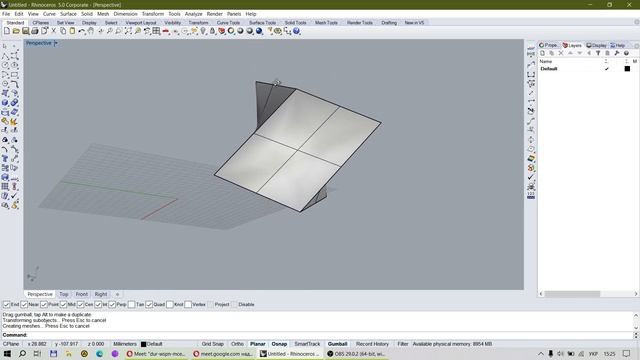Click the 4 Viewports grid icon
Screen dimensions: 640x360
[156, 31]
